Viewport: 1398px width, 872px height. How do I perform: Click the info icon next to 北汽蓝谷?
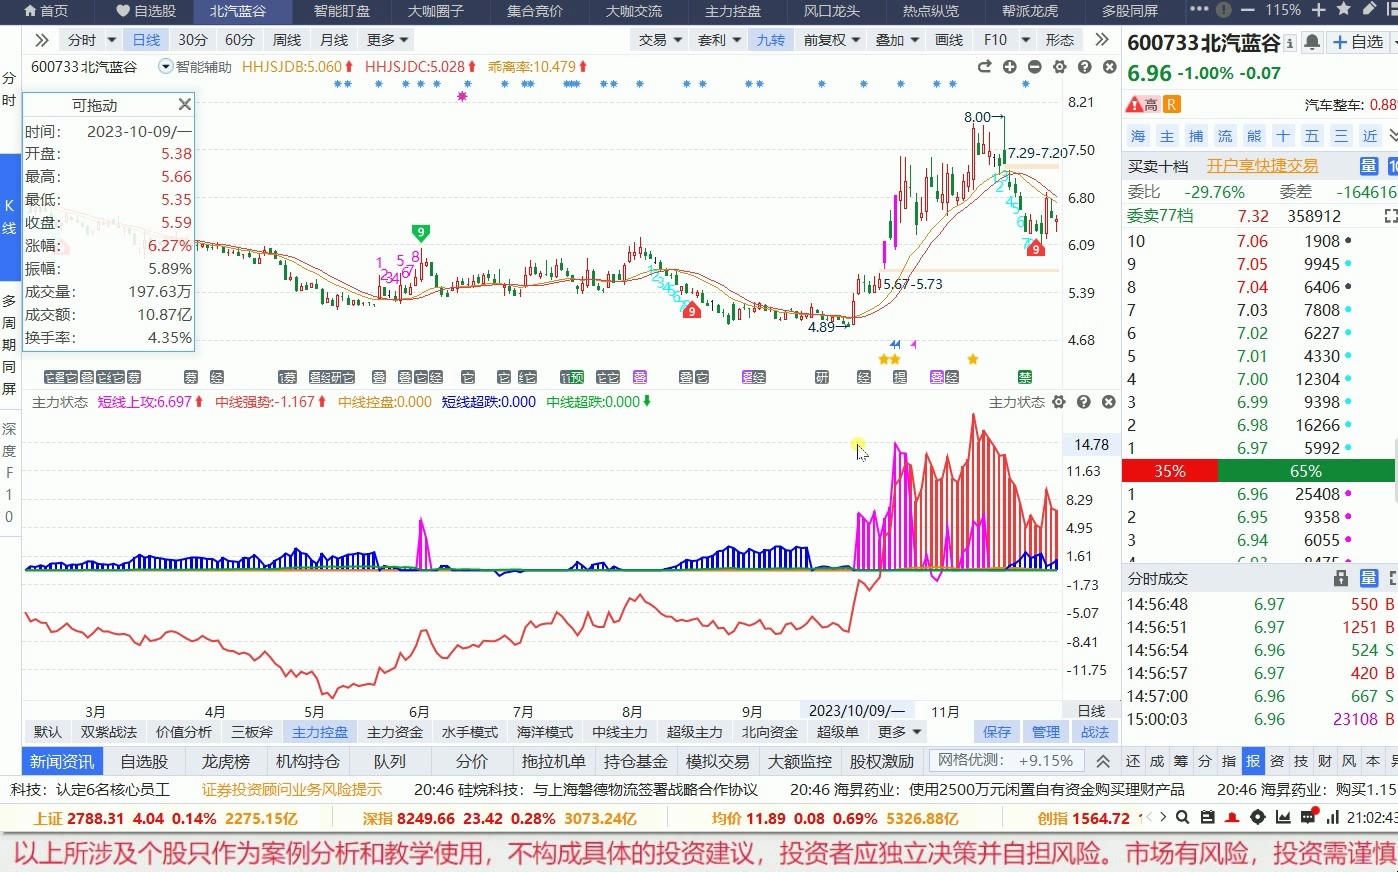pyautogui.click(x=1290, y=44)
